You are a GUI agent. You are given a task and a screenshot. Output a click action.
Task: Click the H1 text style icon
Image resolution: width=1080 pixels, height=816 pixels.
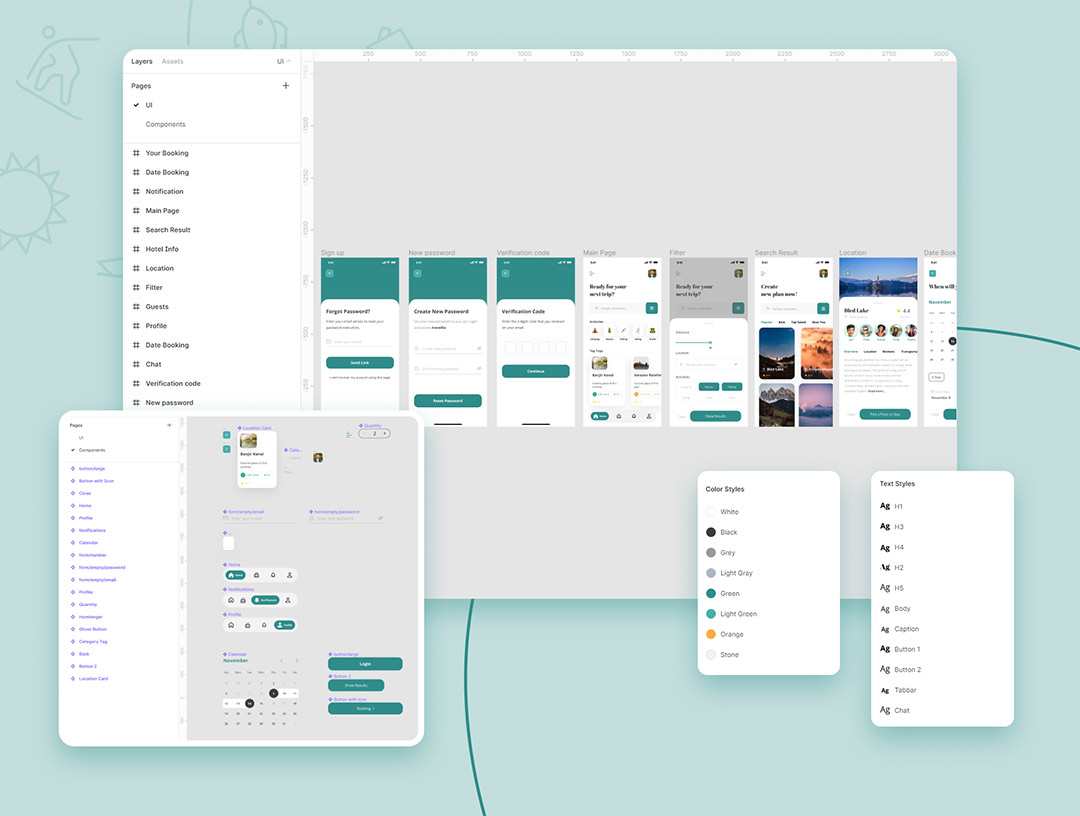point(884,507)
